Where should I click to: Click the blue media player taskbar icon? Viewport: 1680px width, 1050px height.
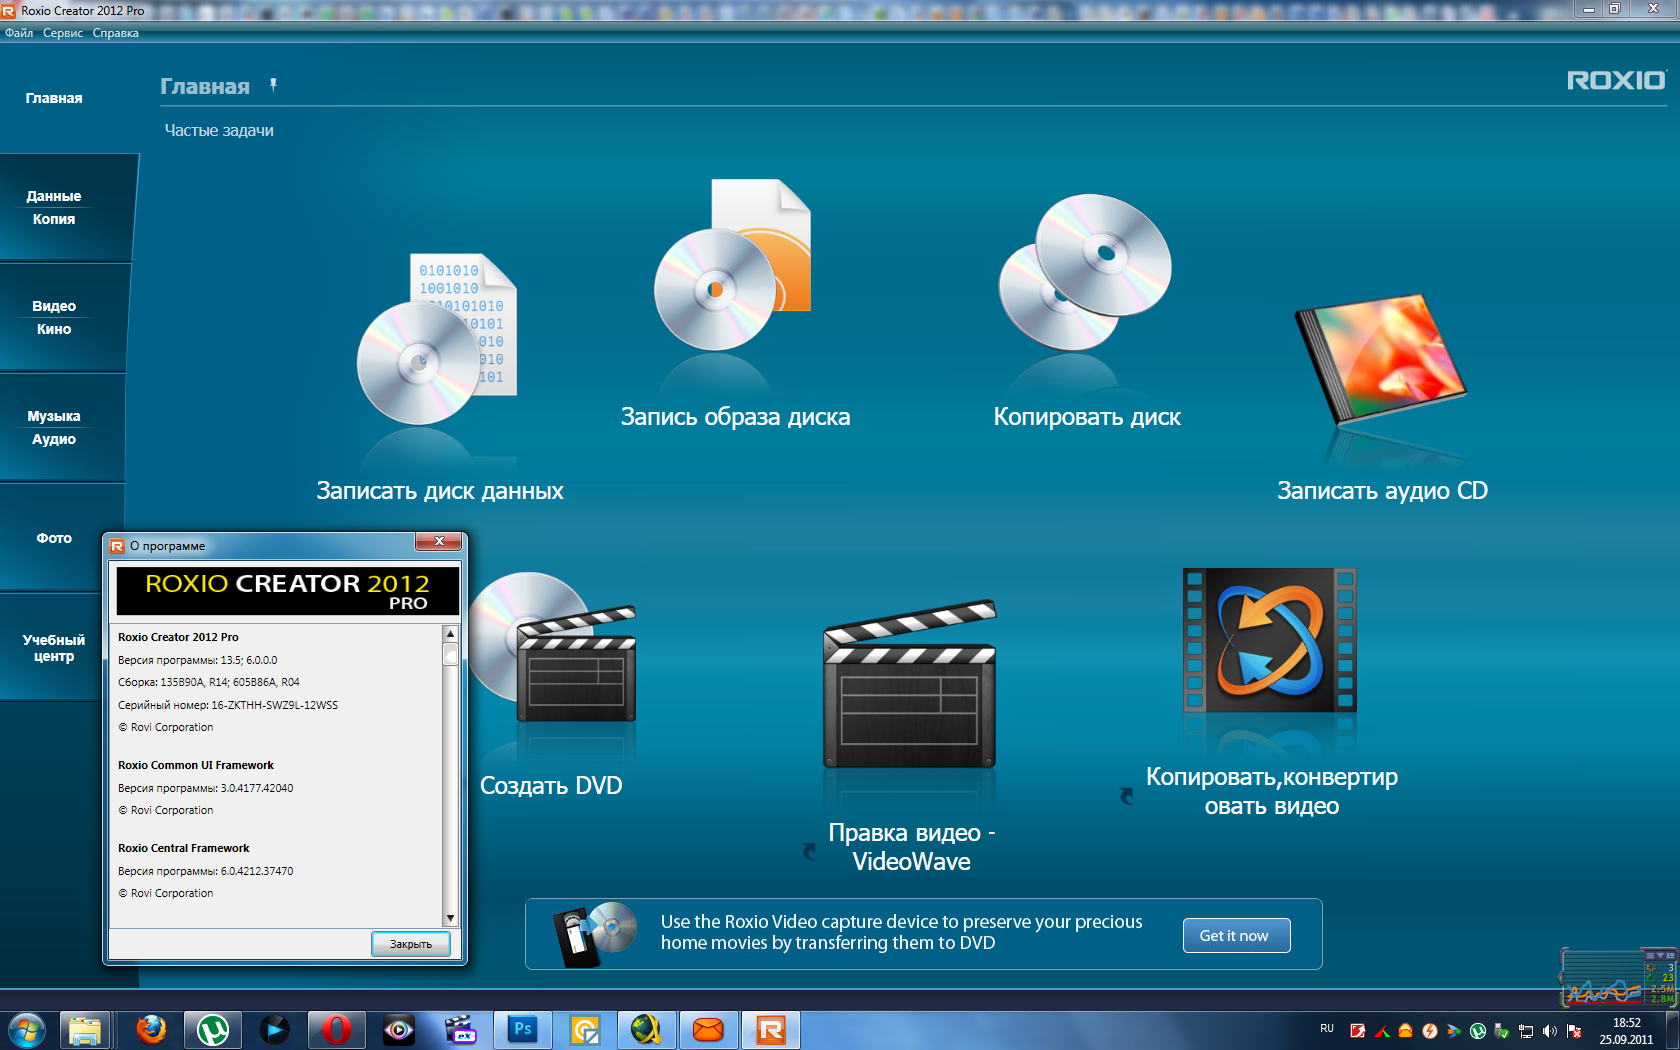point(275,1030)
